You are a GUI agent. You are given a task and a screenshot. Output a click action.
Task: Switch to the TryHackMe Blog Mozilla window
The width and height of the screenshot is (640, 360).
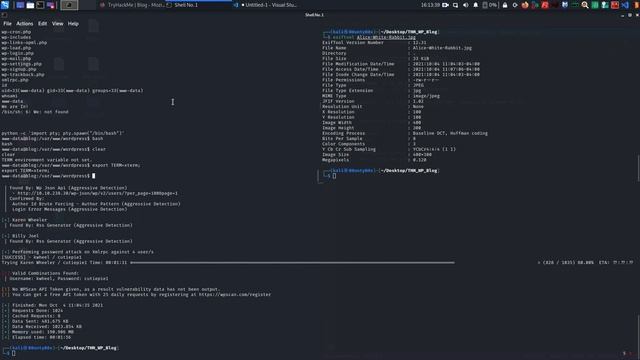coord(132,5)
